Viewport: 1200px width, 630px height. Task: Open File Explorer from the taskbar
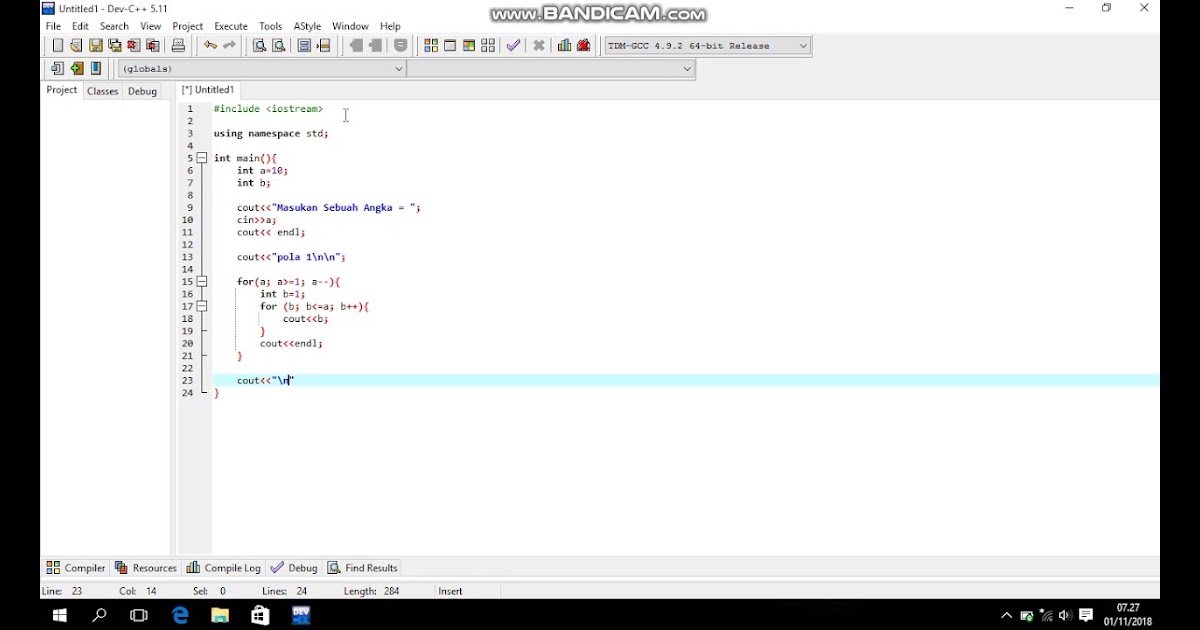(220, 615)
